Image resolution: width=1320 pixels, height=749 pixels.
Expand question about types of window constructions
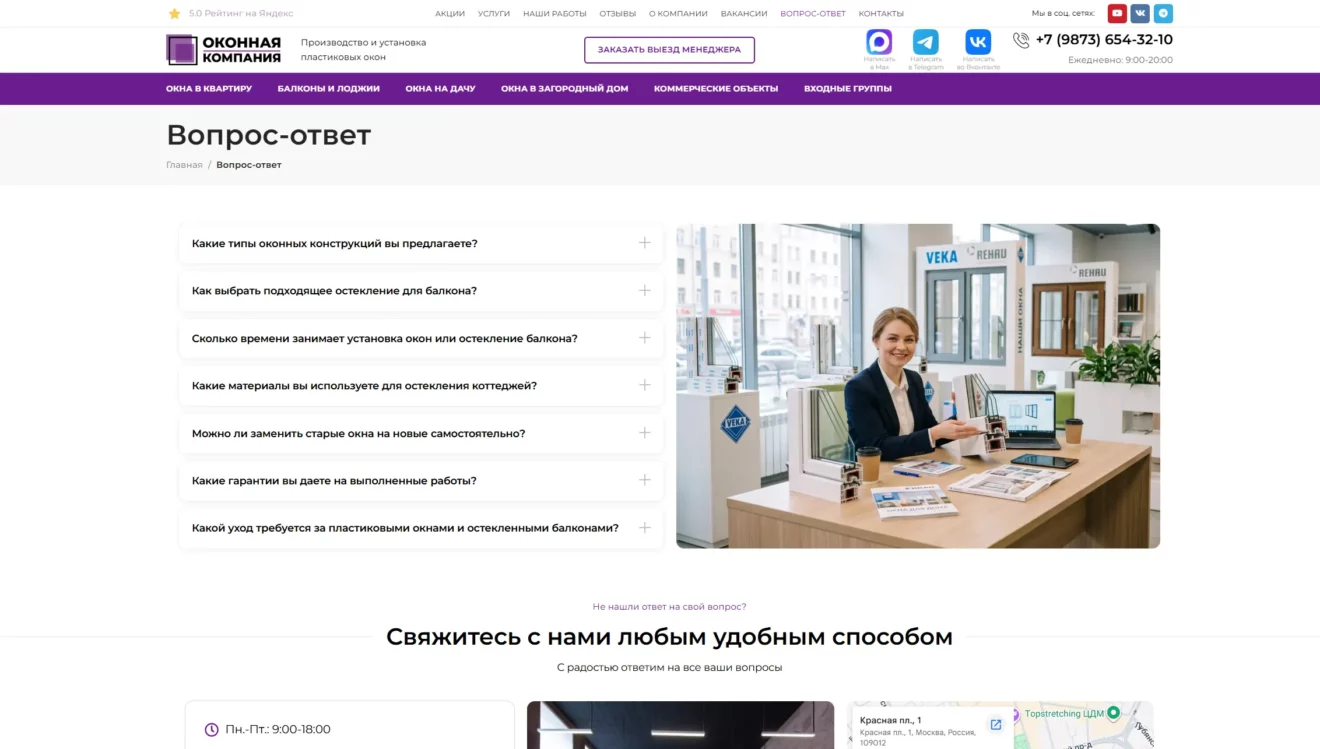pos(421,243)
